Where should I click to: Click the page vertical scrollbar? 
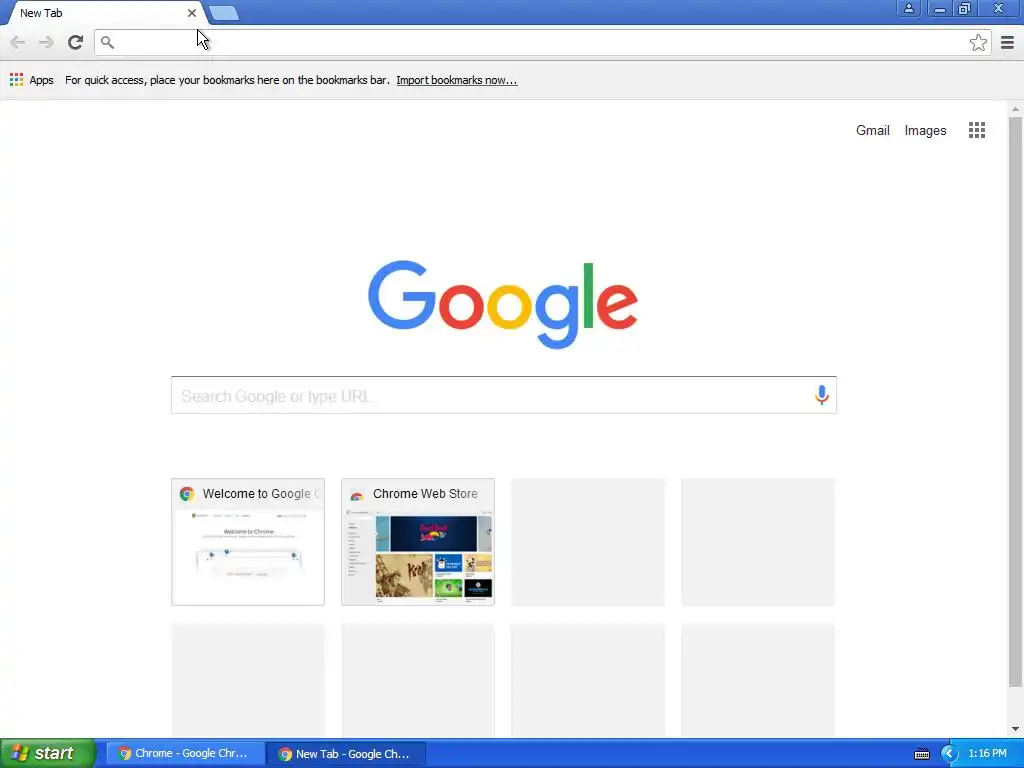(1015, 402)
